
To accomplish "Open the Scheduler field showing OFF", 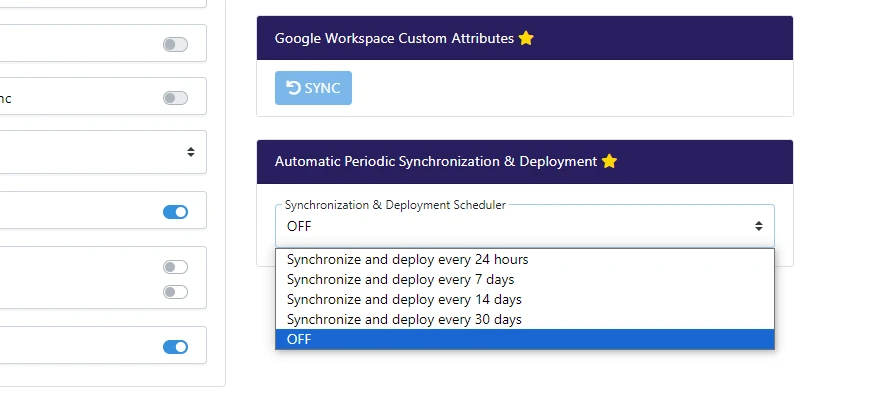I will point(525,226).
